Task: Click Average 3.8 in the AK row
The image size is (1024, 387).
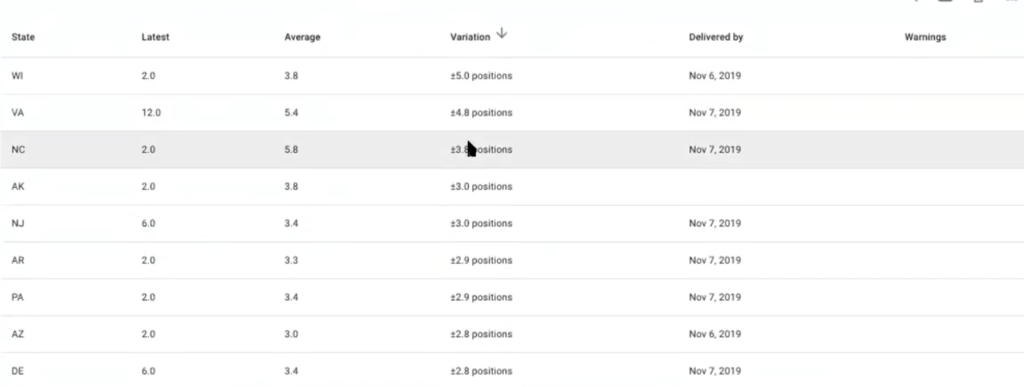Action: pyautogui.click(x=291, y=187)
